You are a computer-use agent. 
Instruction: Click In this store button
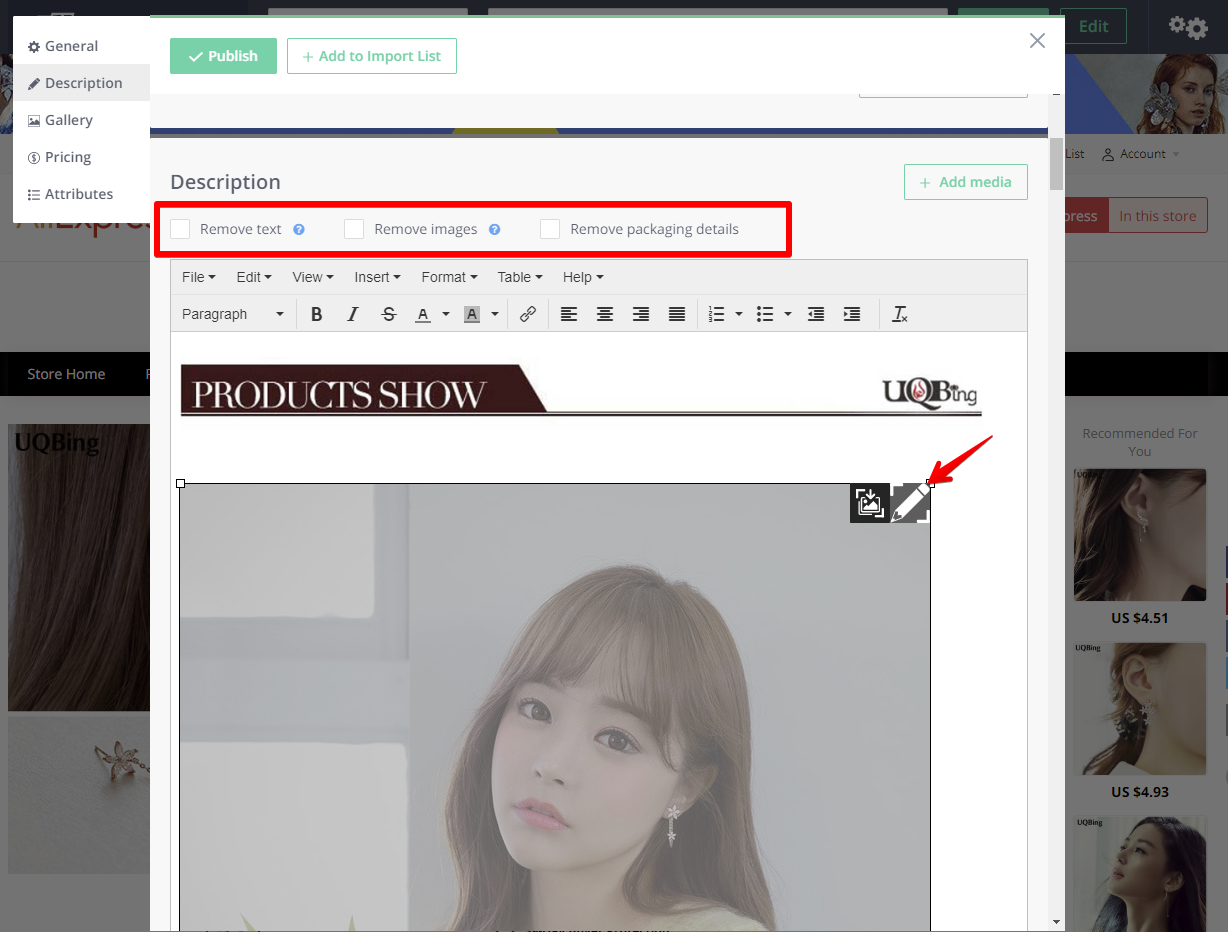[1158, 216]
